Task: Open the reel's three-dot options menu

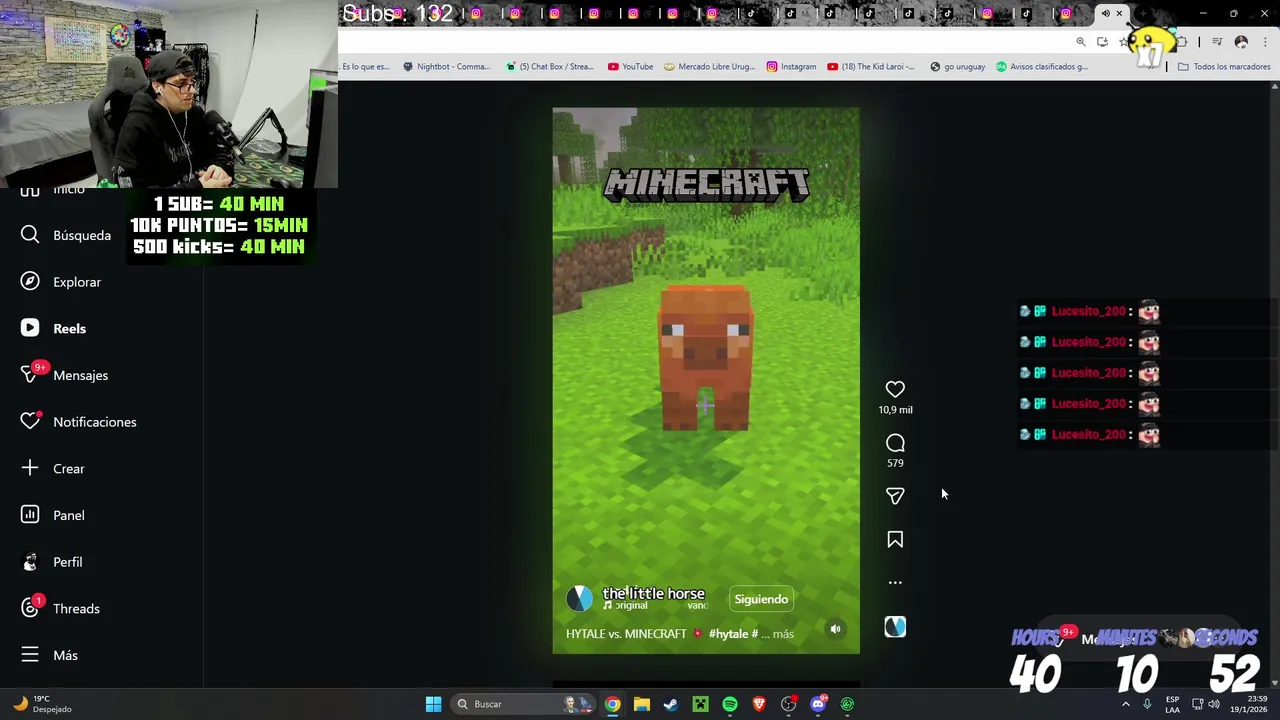Action: tap(895, 582)
